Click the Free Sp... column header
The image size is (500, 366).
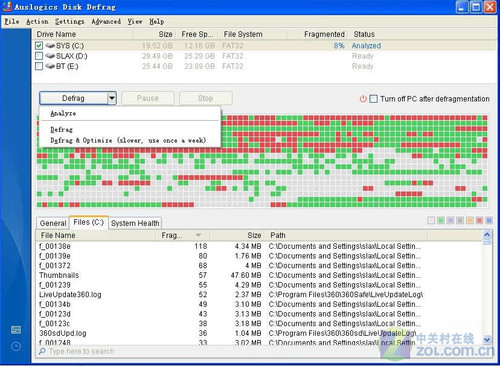coord(197,34)
